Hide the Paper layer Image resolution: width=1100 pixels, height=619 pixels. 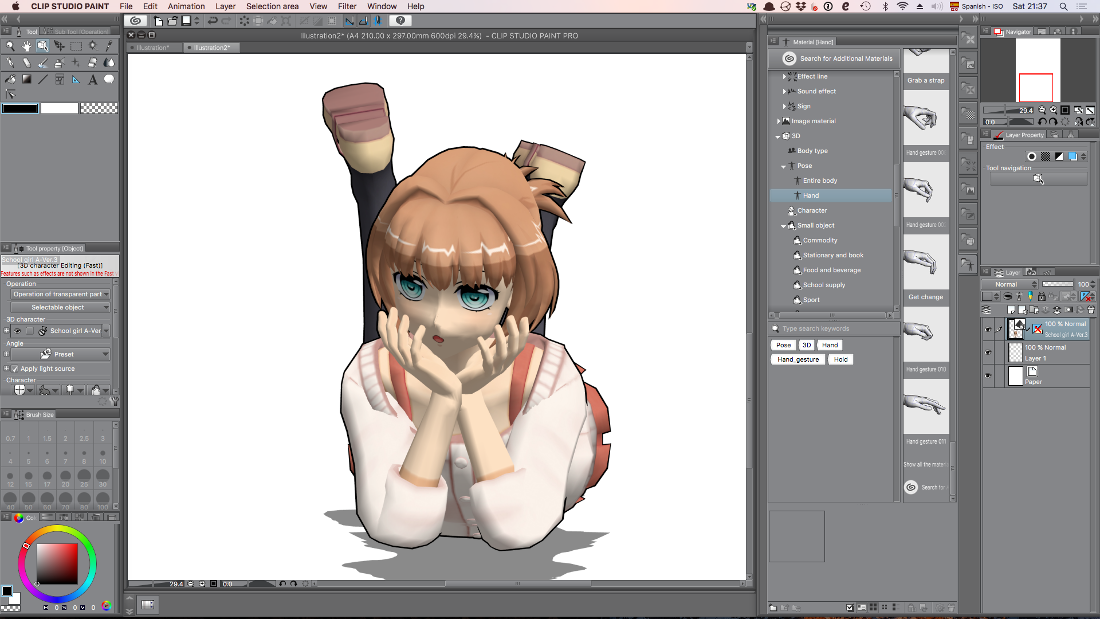click(988, 374)
